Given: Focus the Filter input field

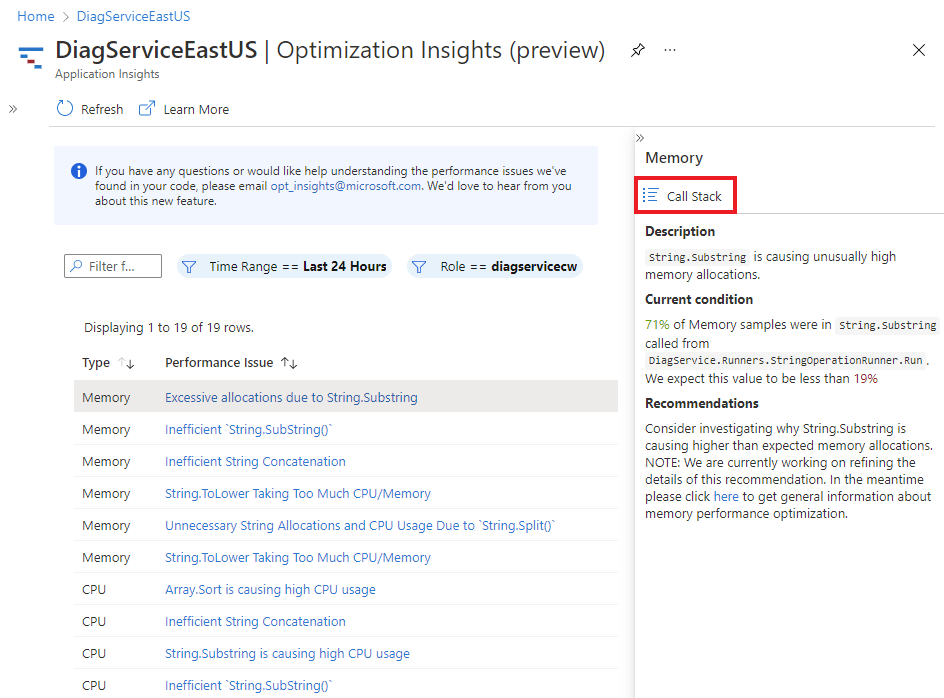Looking at the screenshot, I should pyautogui.click(x=113, y=266).
